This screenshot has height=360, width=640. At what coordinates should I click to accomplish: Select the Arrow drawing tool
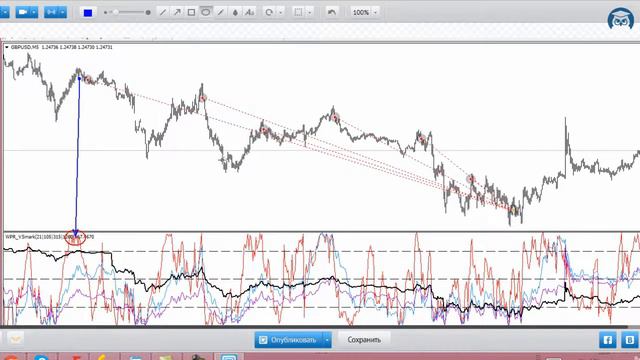click(x=177, y=13)
